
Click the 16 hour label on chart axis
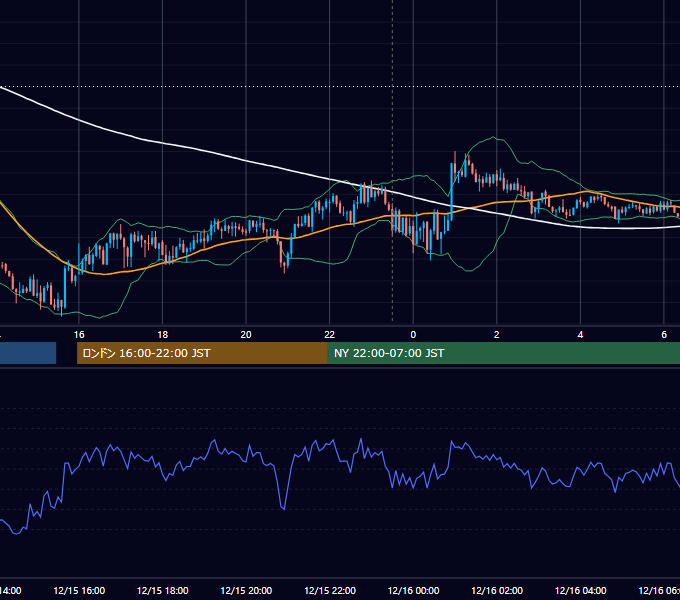pyautogui.click(x=79, y=335)
